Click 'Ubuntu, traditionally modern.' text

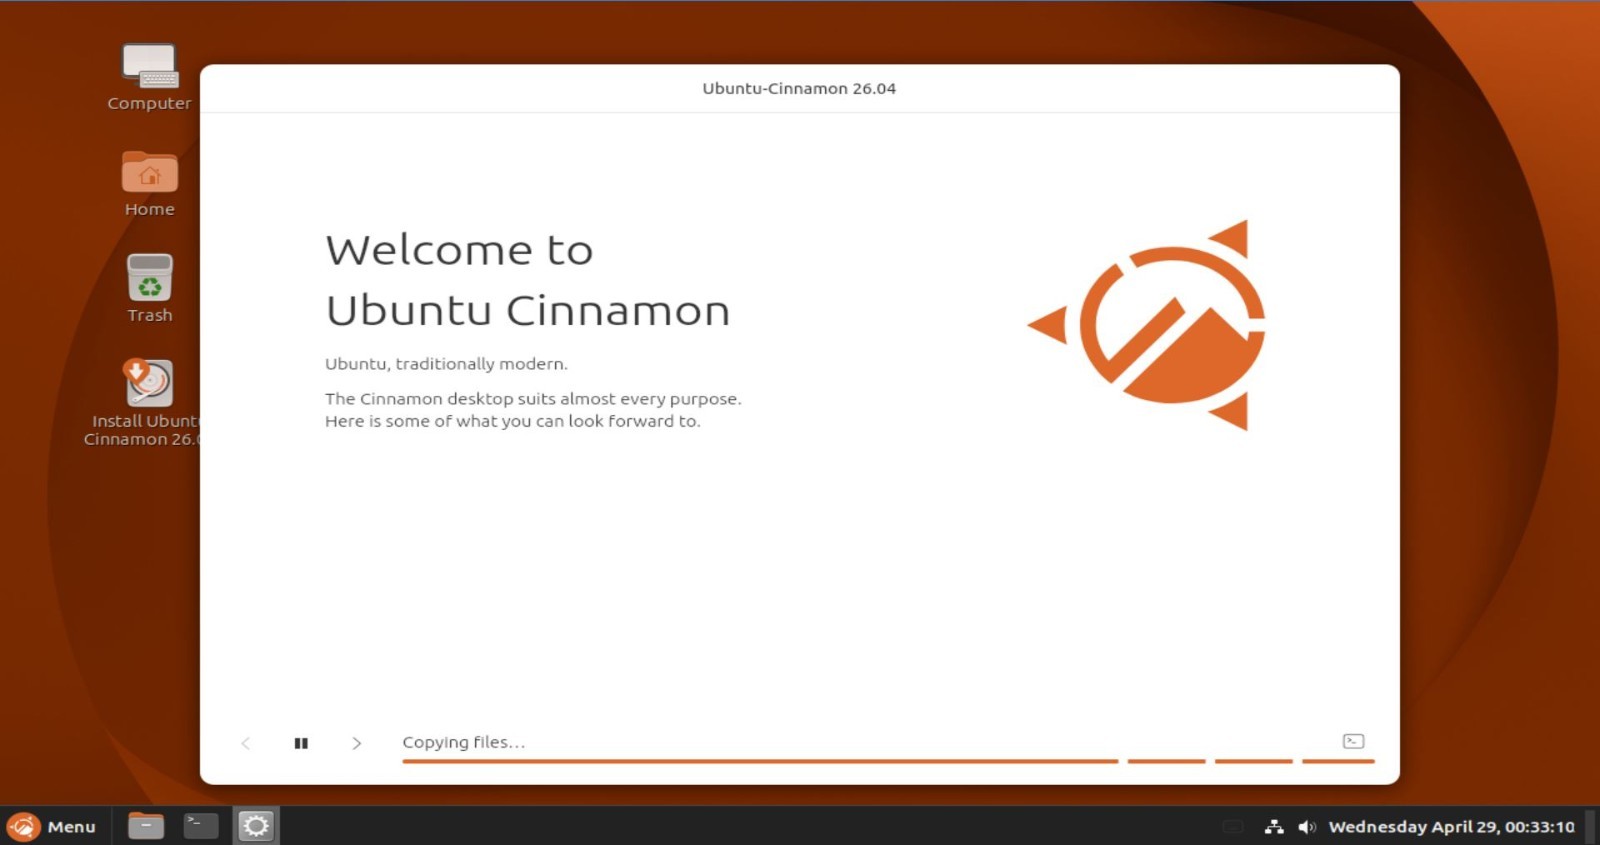coord(446,364)
